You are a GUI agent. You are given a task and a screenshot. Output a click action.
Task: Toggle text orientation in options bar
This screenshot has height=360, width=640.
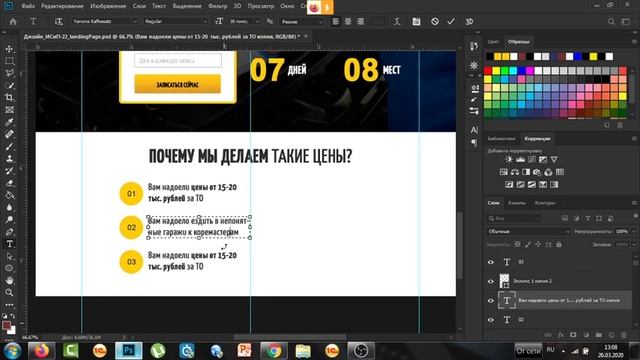(x=59, y=22)
